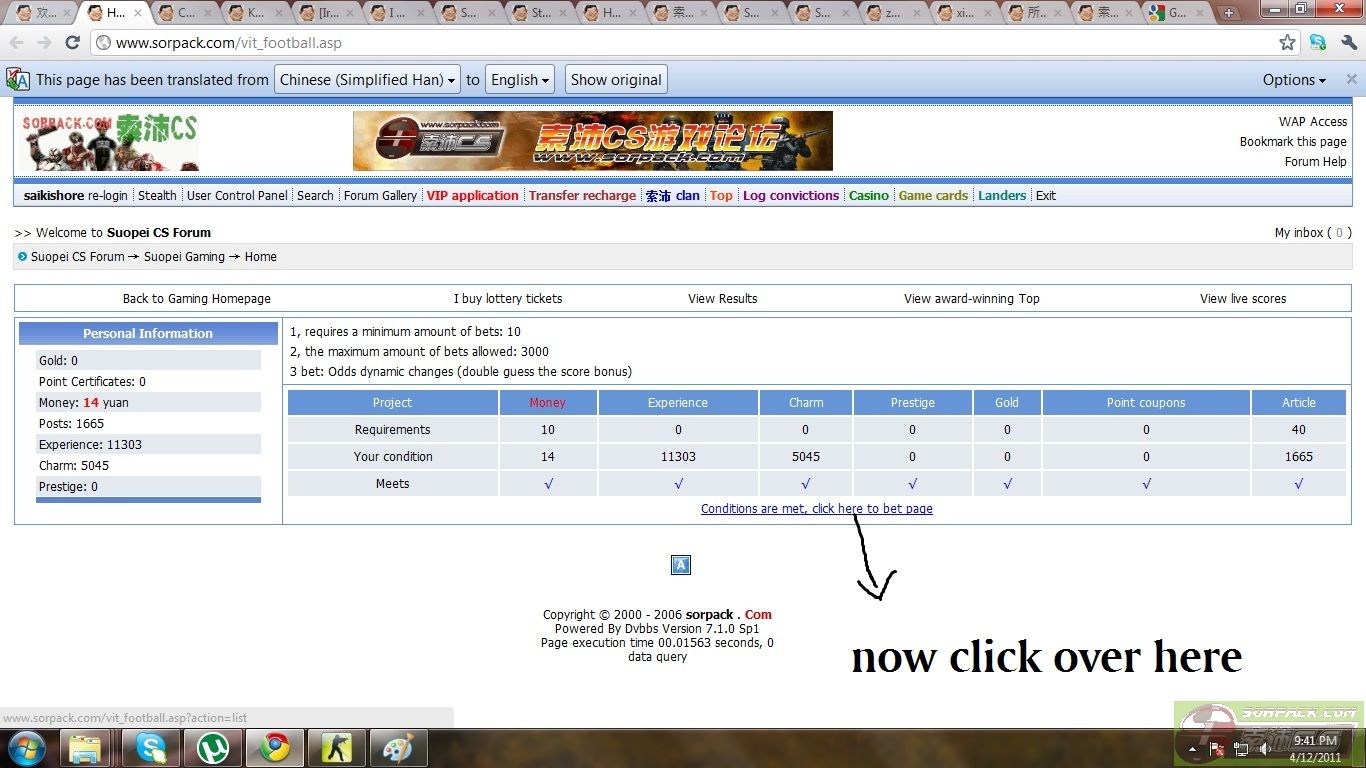Click the blue 'A' icon below the table
Screen dimensions: 1366x768
tap(680, 565)
